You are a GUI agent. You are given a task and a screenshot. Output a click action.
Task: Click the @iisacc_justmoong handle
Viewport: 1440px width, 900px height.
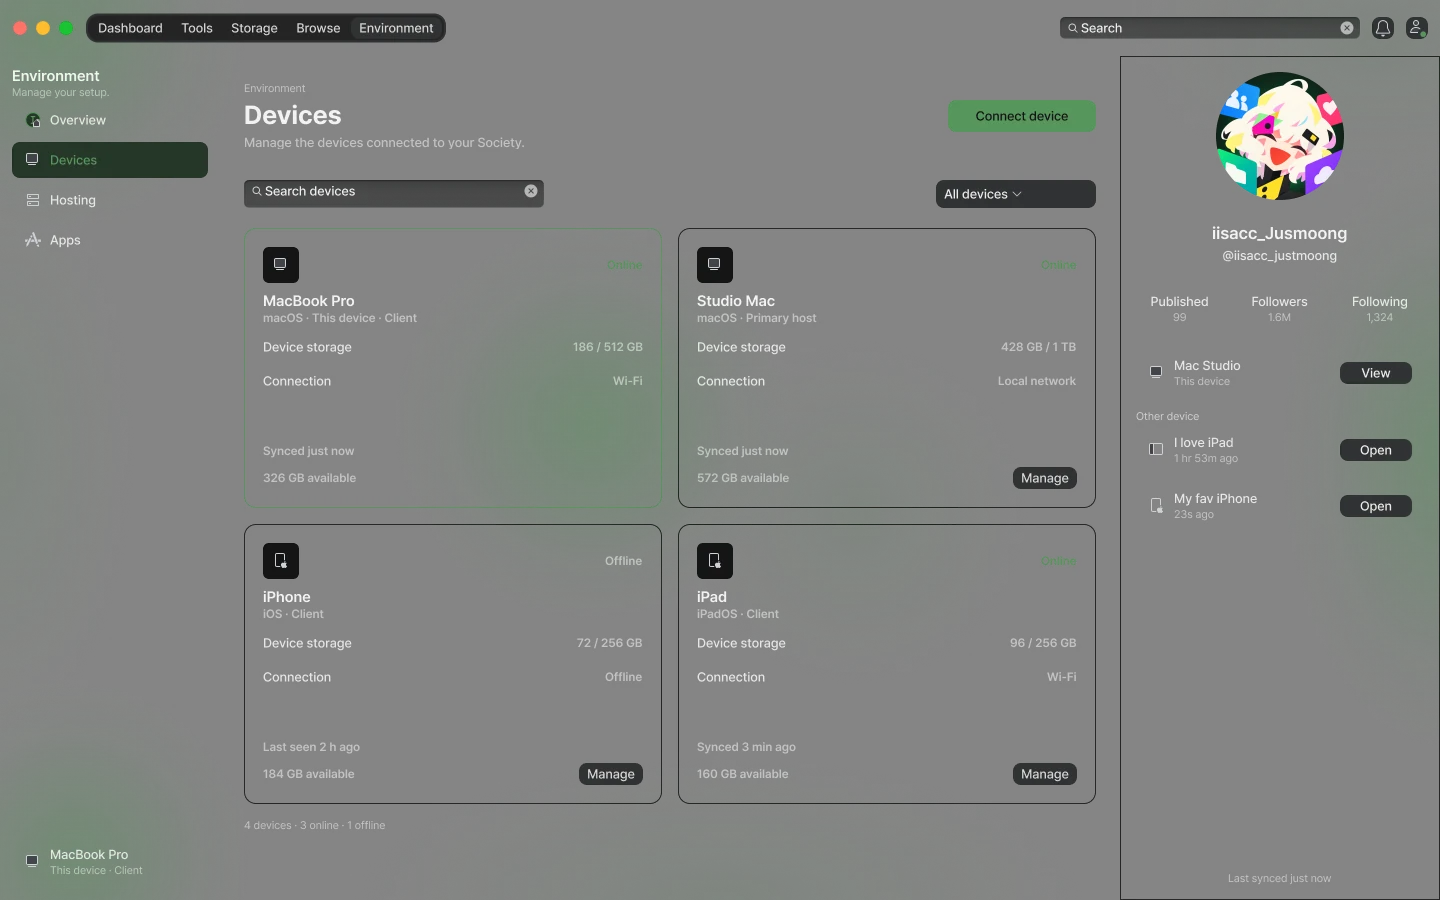1280,256
